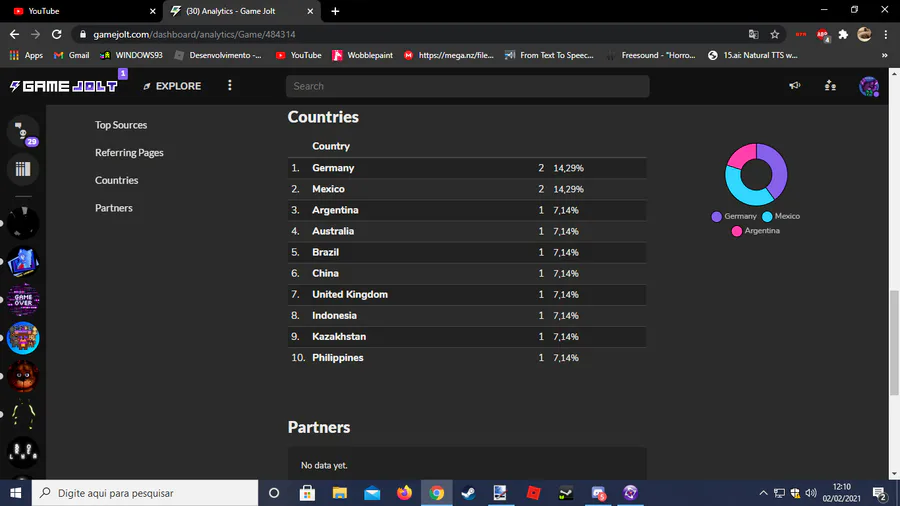Open the three-dot more menu beside Explore

pos(230,85)
